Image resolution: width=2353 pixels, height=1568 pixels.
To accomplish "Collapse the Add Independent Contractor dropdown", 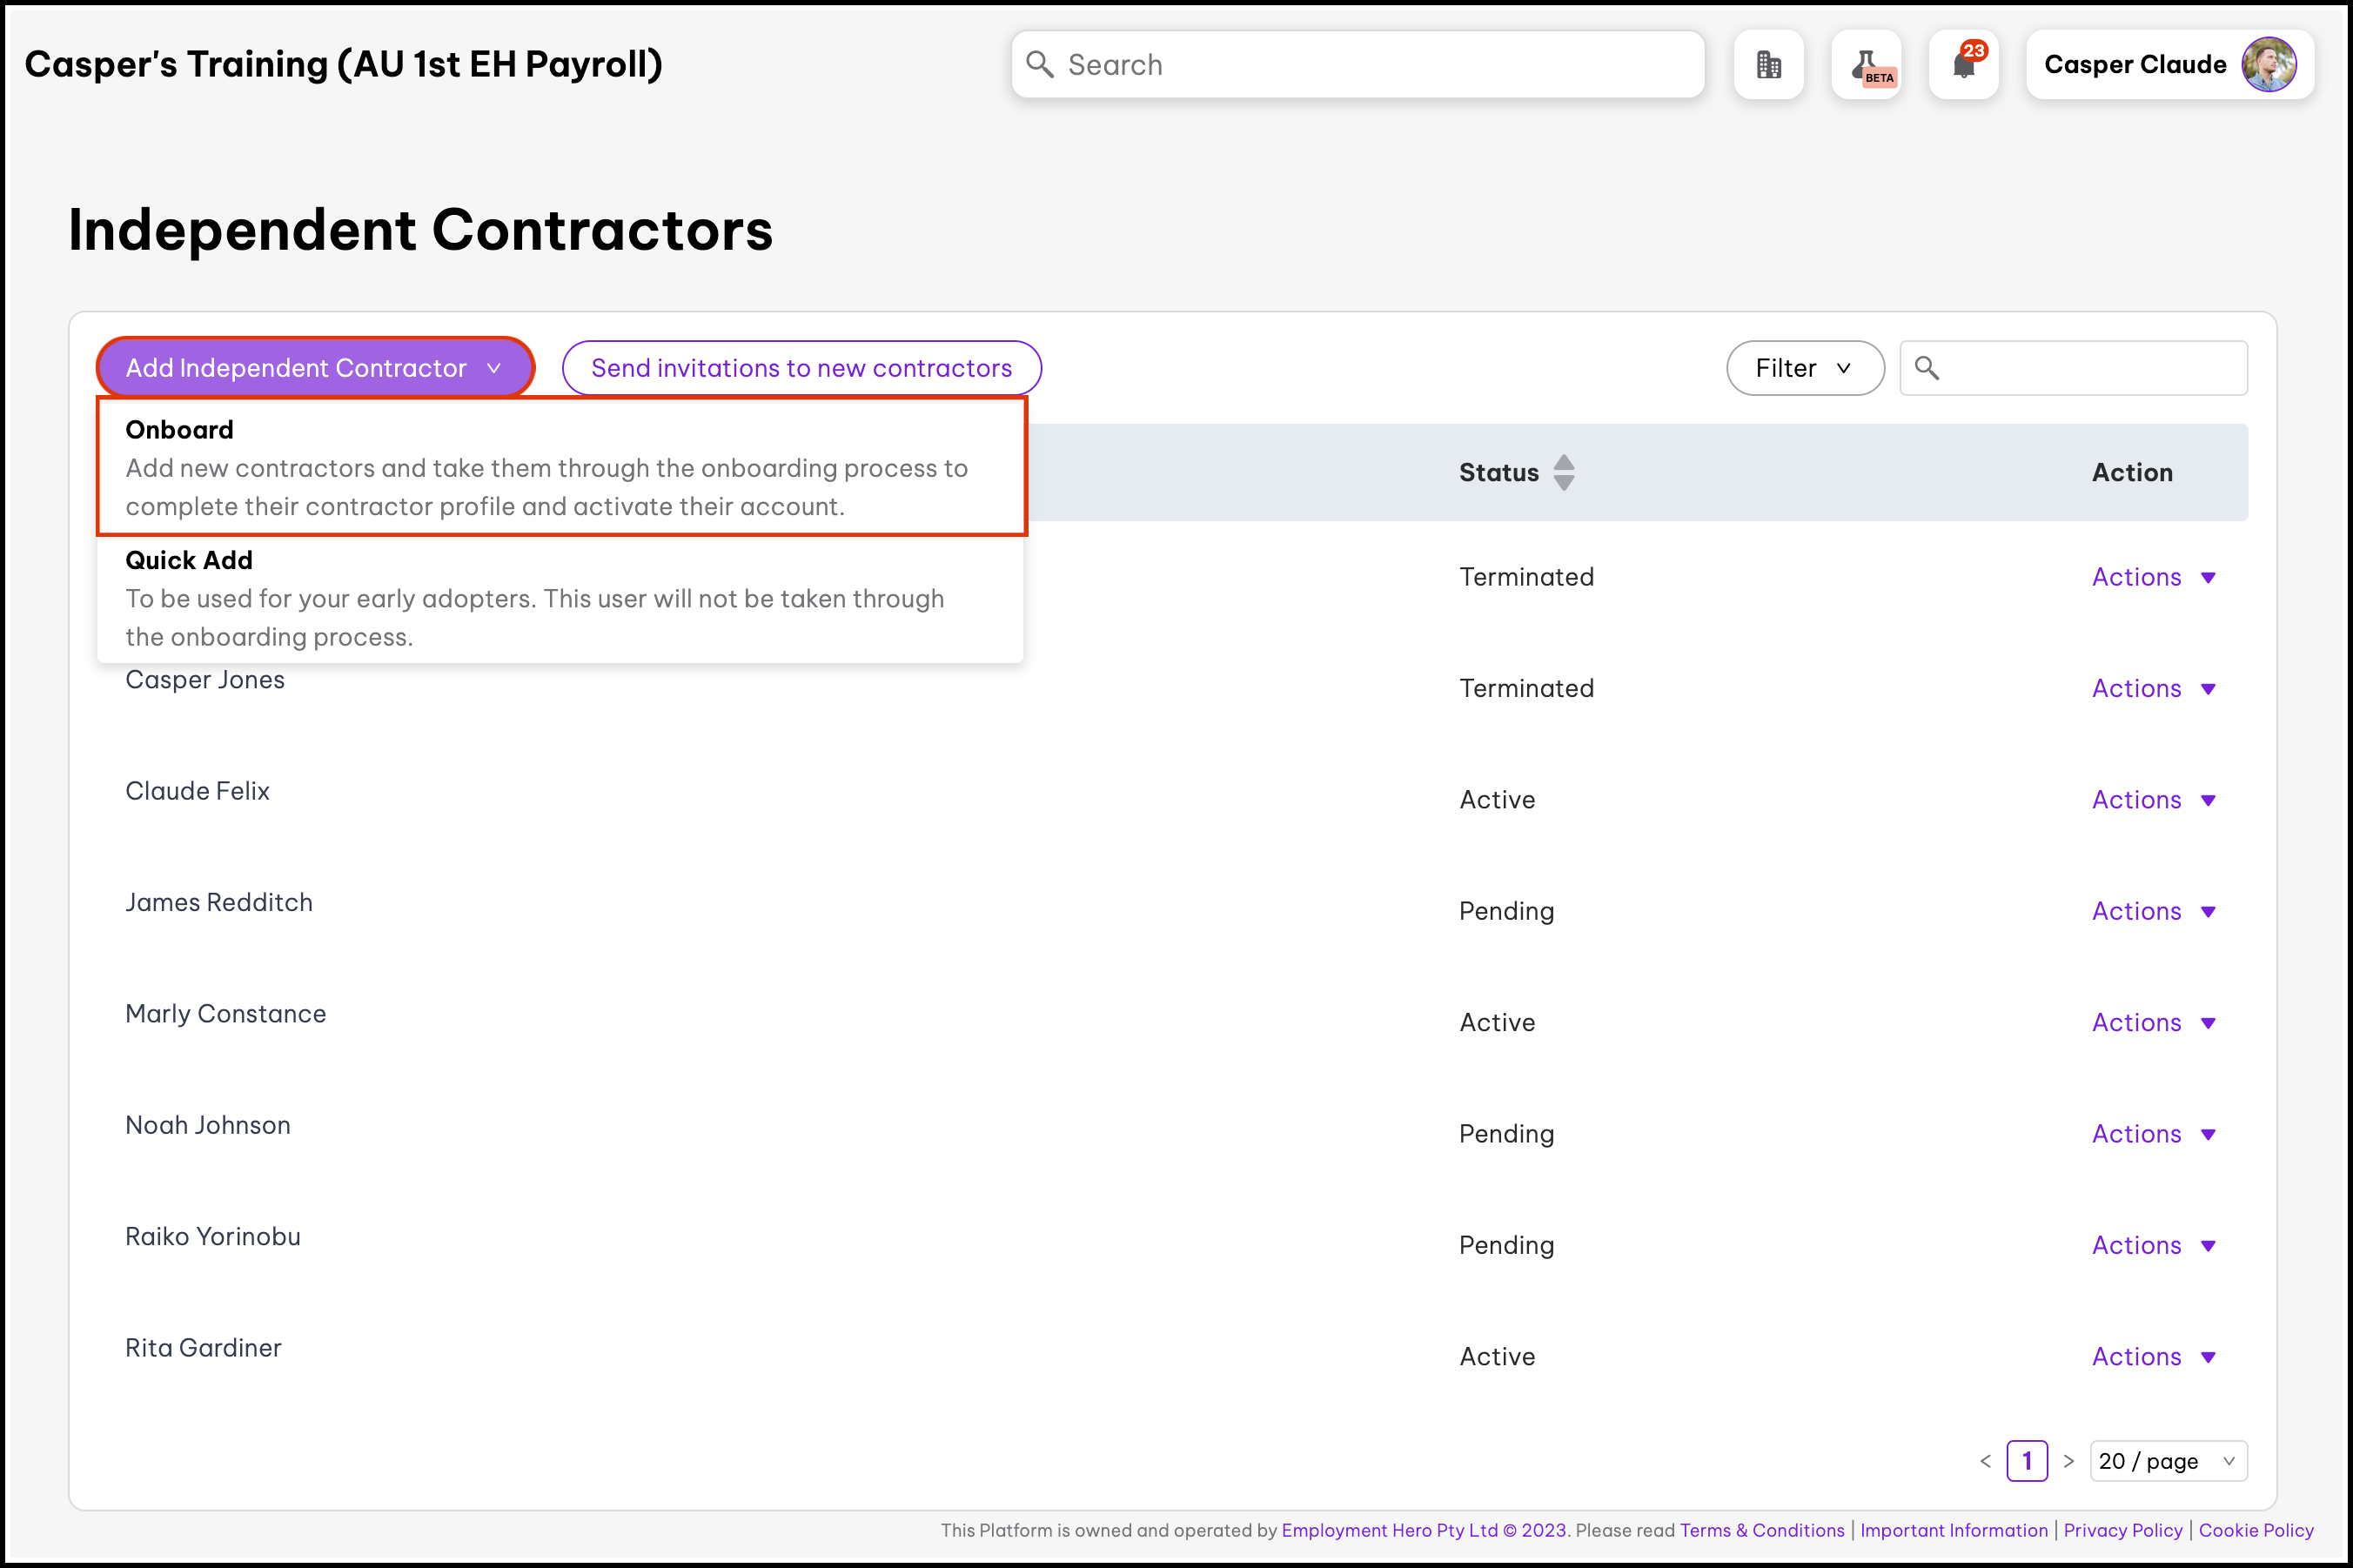I will pos(314,368).
